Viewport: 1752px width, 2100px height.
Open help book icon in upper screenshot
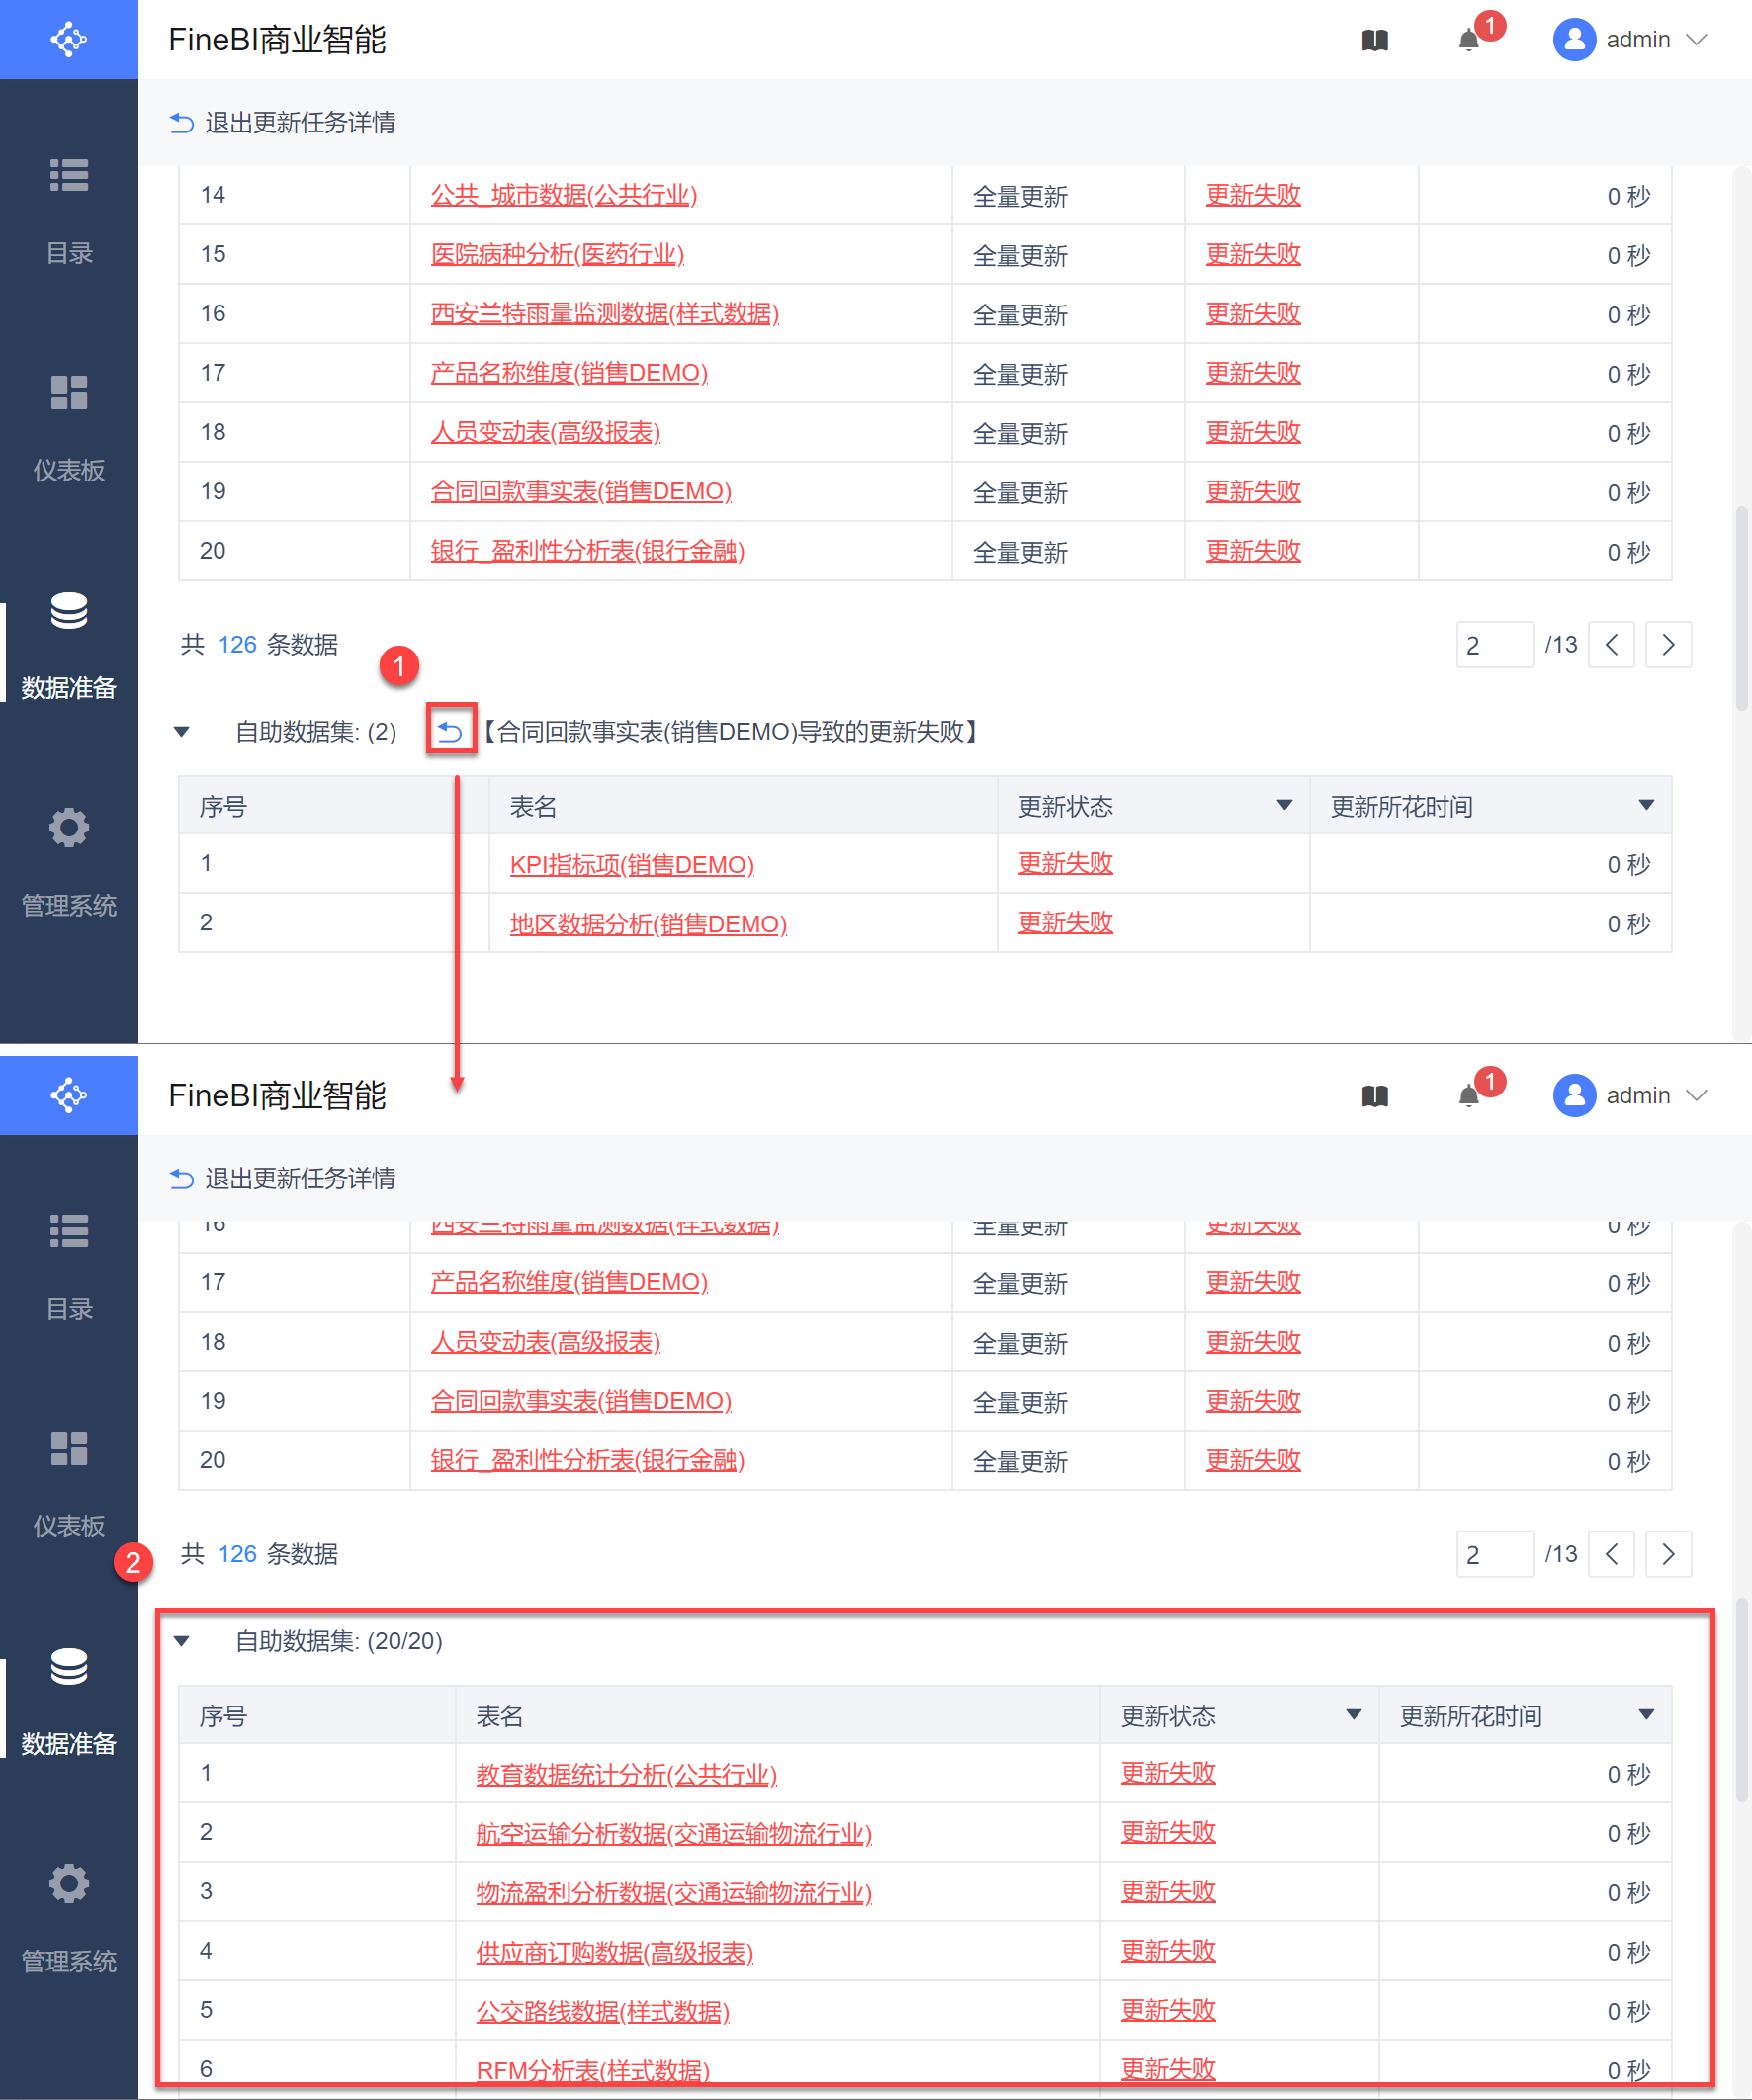click(1375, 40)
